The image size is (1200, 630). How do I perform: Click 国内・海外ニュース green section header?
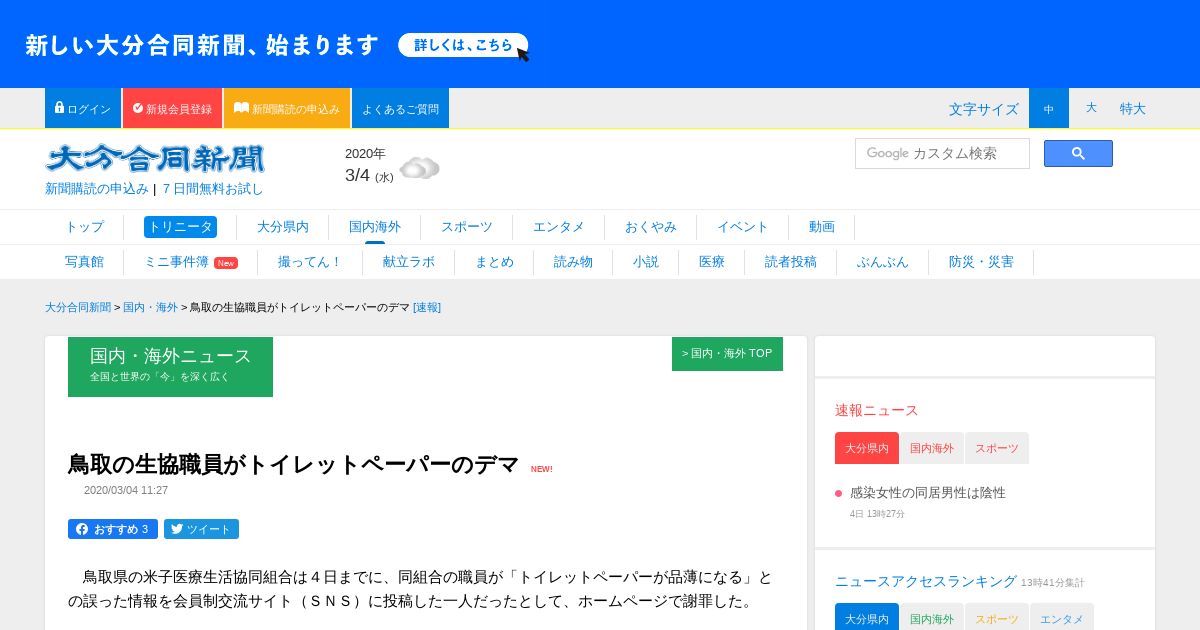click(x=170, y=366)
